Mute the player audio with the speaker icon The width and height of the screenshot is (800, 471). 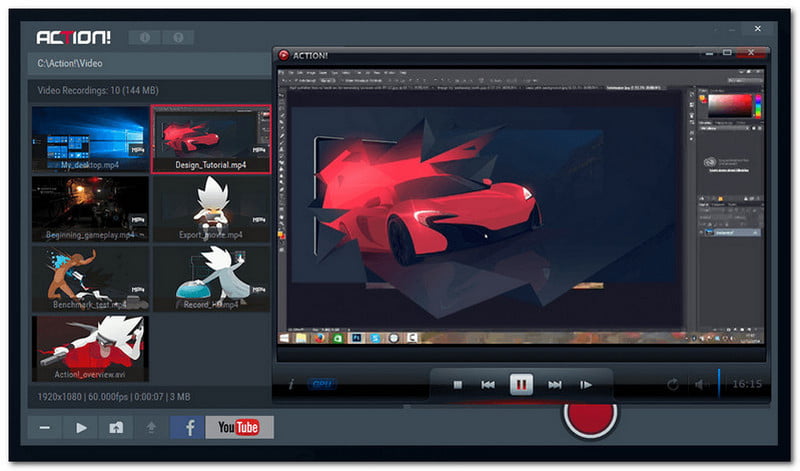point(700,385)
